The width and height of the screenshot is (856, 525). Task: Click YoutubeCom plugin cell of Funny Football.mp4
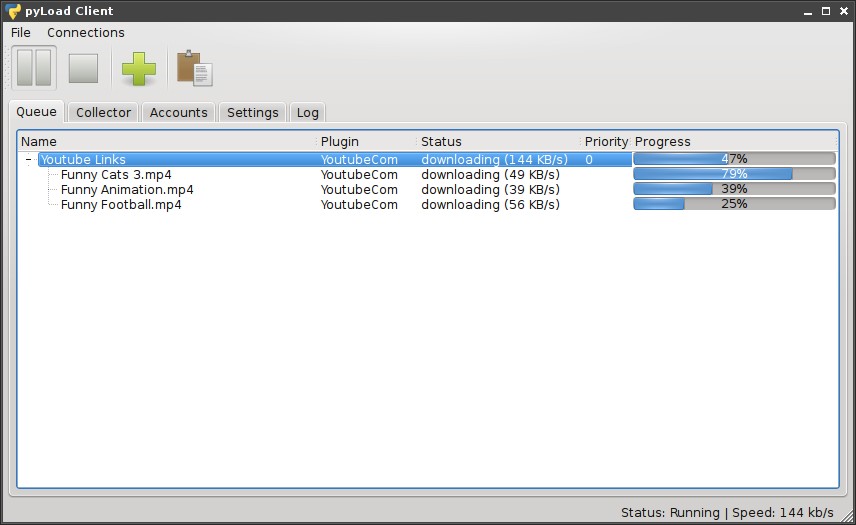tap(359, 205)
